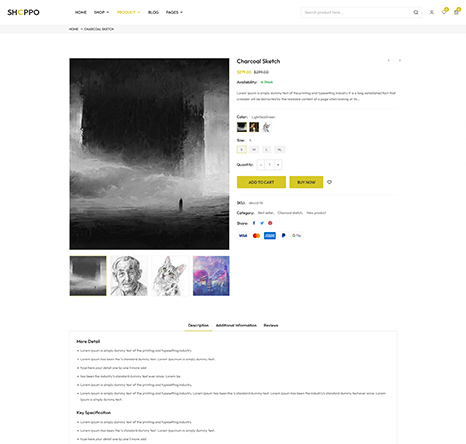Expand the Shop menu dropdown
The image size is (466, 444).
coord(101,12)
